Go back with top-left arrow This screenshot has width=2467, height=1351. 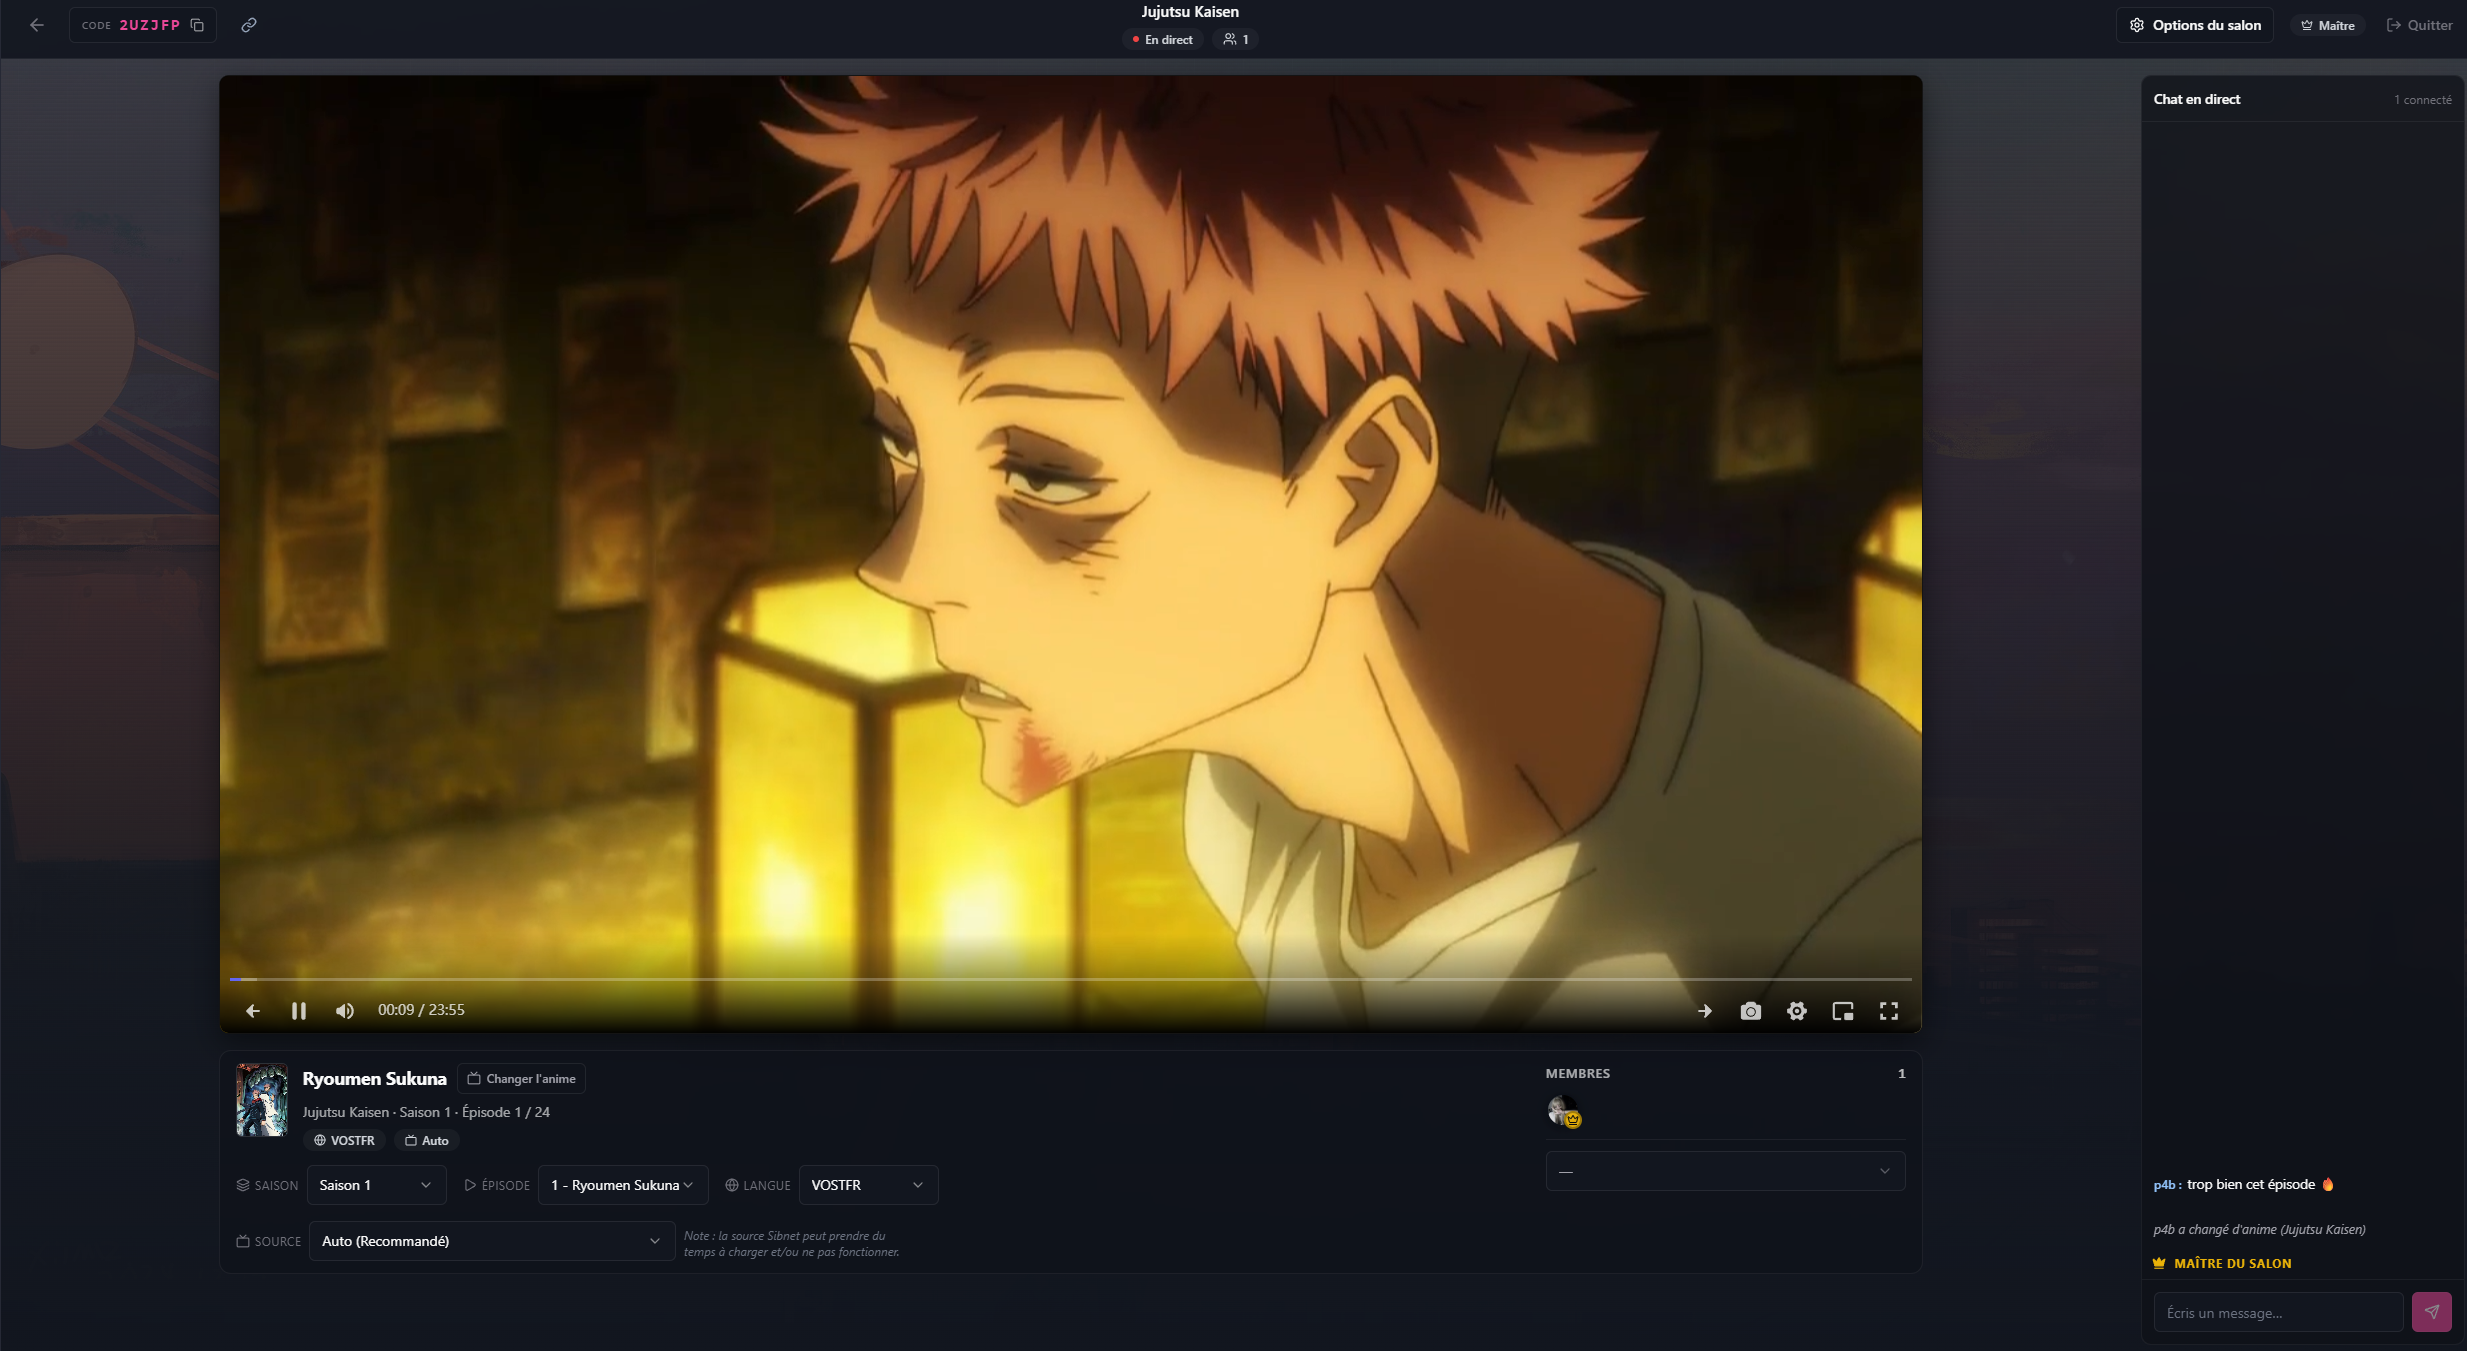(37, 25)
